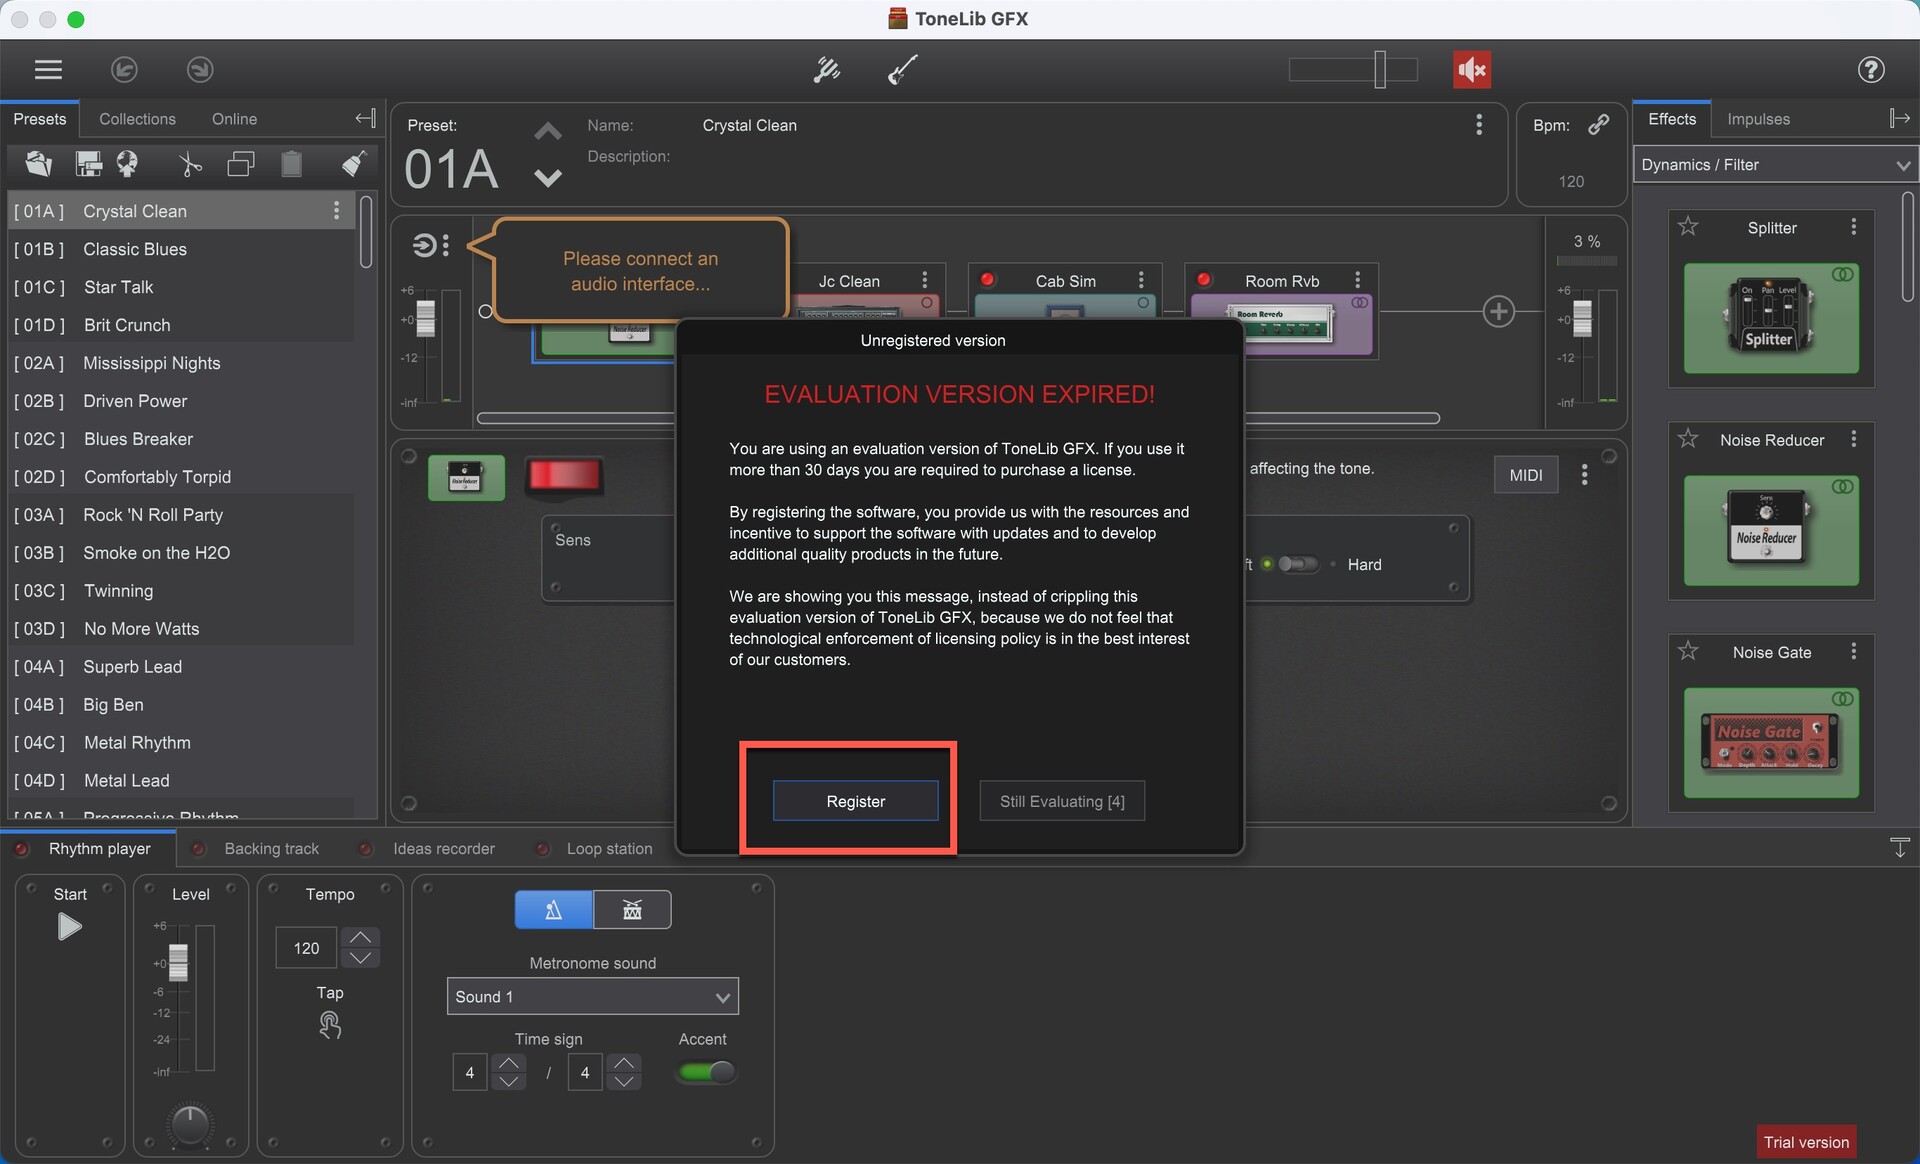Image resolution: width=1920 pixels, height=1164 pixels.
Task: Toggle the Cab Sim red power LED
Action: click(987, 280)
